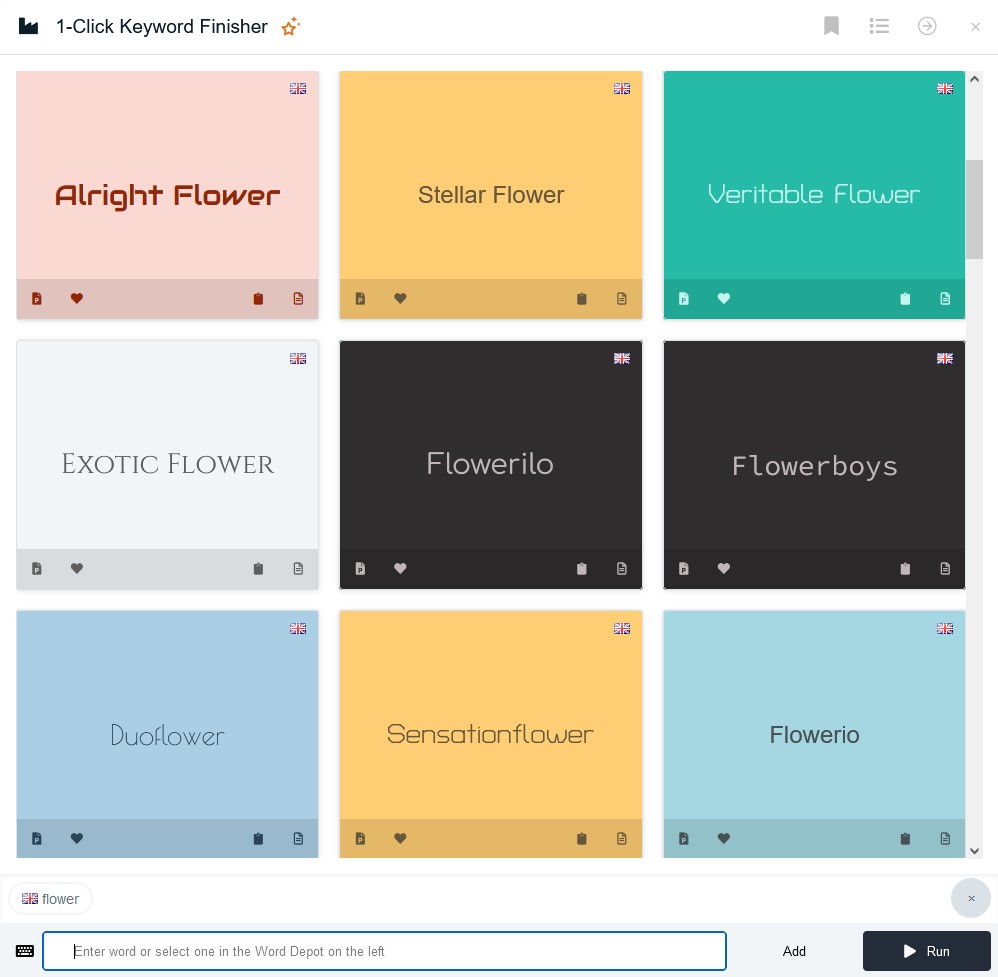Click the sparkle icon beside the app title
The height and width of the screenshot is (977, 998).
(x=290, y=27)
